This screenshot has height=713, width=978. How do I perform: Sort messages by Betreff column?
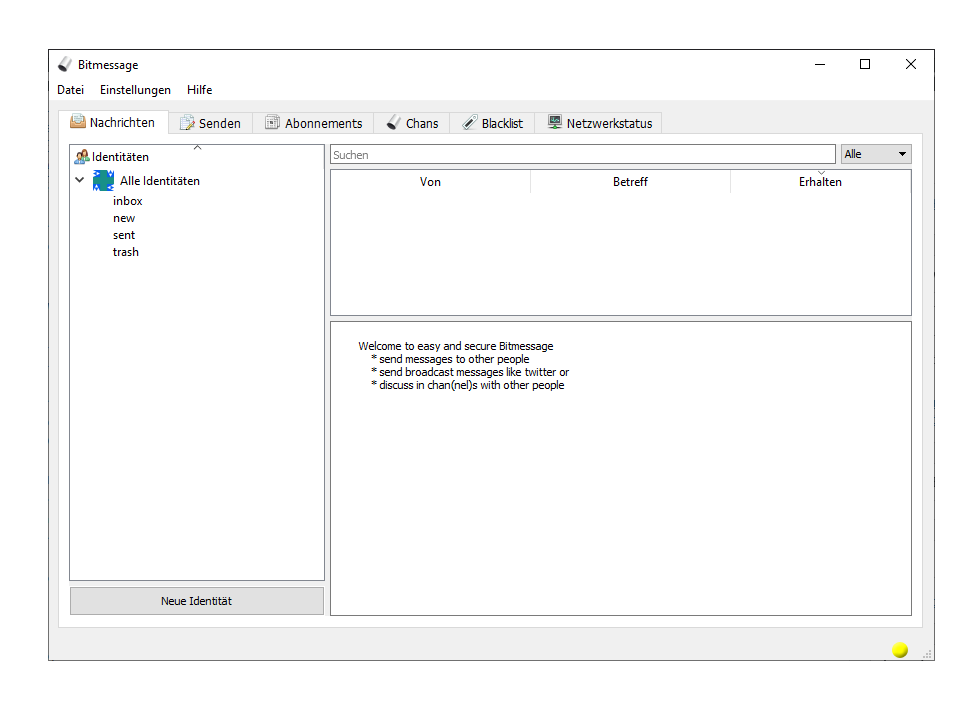point(630,182)
